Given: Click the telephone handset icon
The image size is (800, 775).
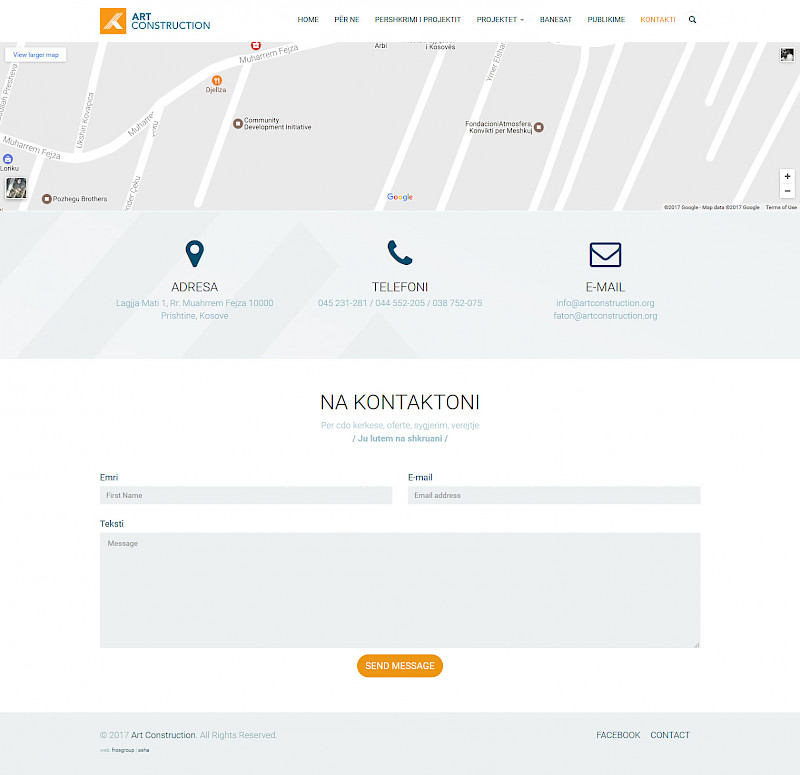Looking at the screenshot, I should pyautogui.click(x=400, y=253).
